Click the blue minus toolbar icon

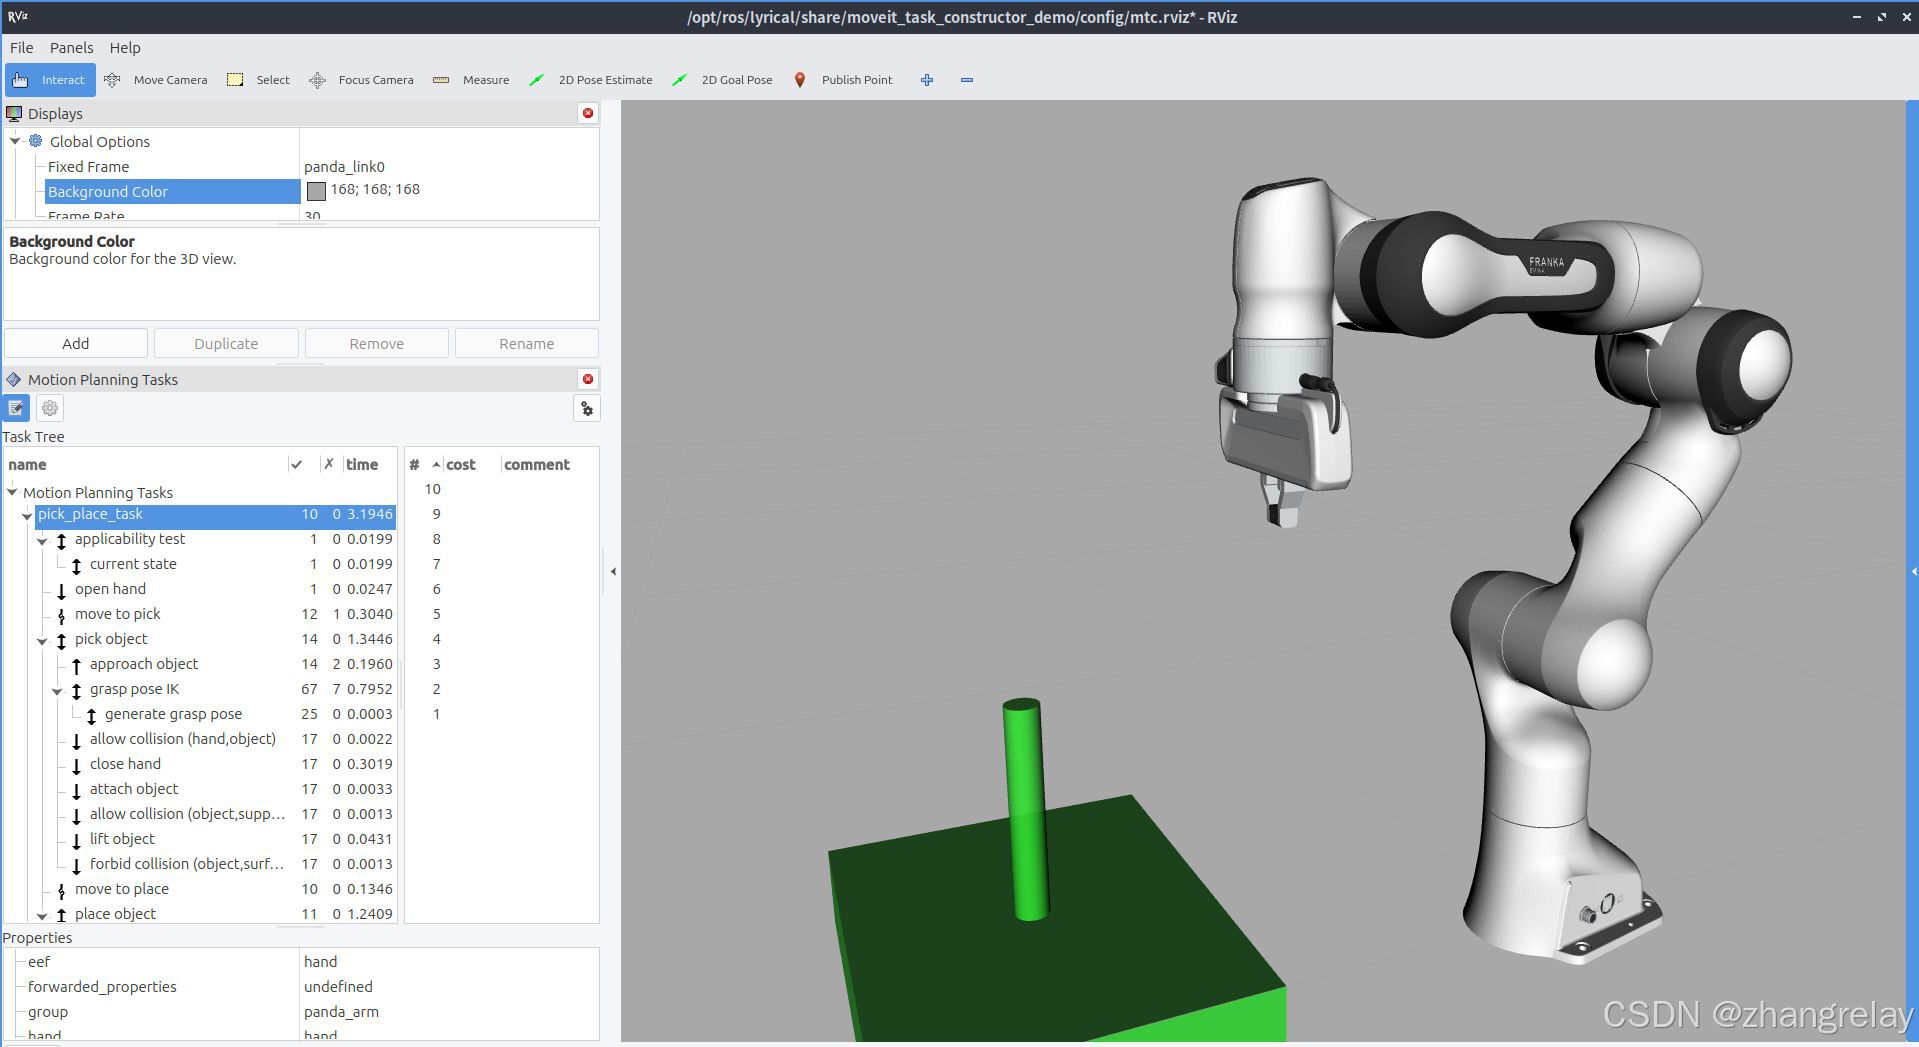tap(967, 80)
